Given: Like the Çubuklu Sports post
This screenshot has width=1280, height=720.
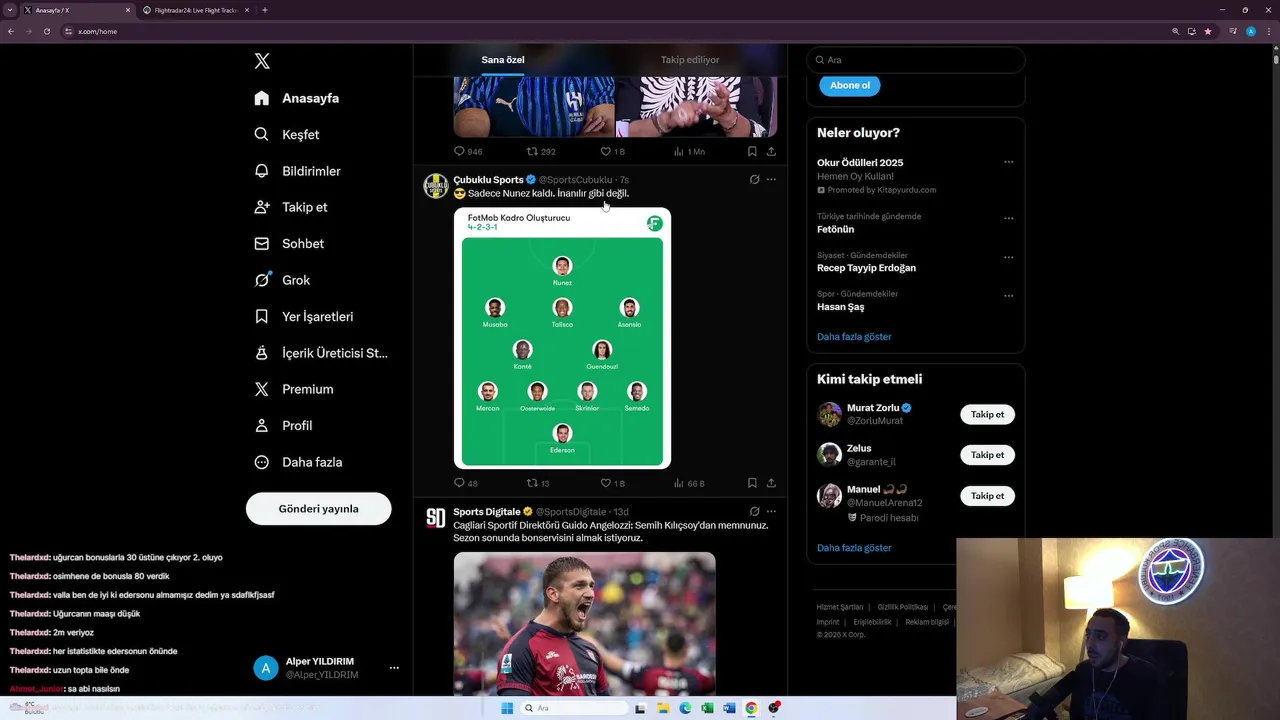Looking at the screenshot, I should point(605,483).
